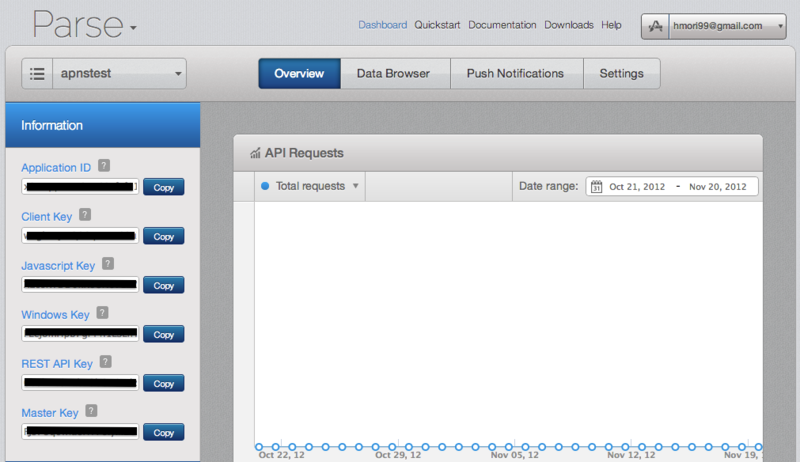Click the Oct 21, 2012 start date
The image size is (800, 462).
(x=637, y=187)
